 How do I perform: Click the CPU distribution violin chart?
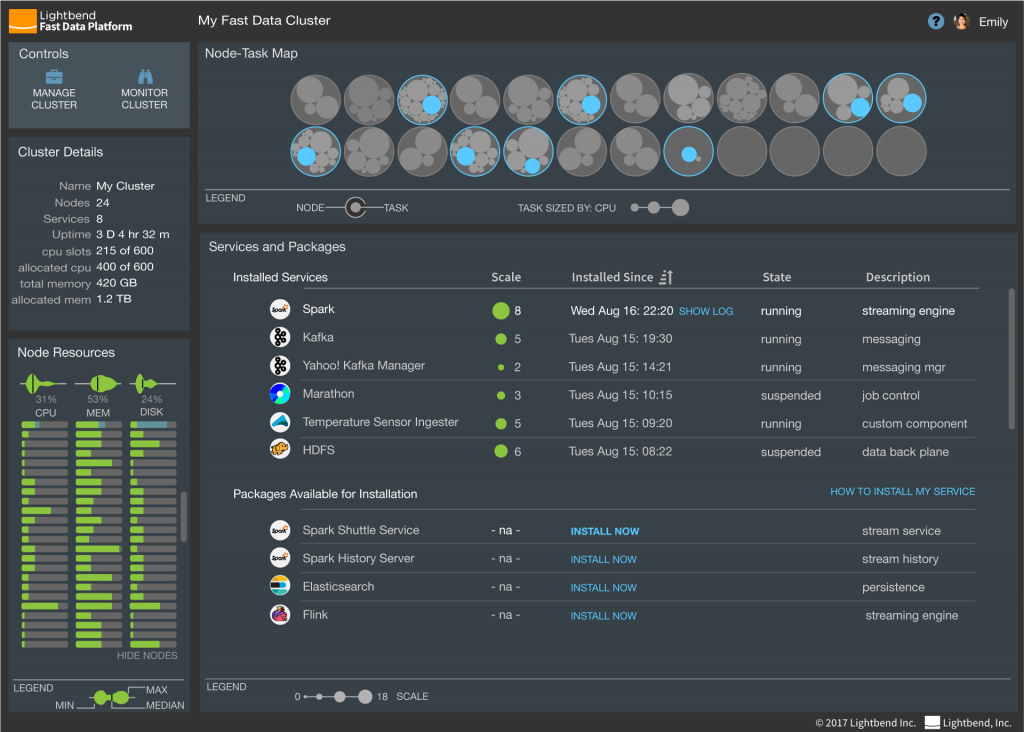pyautogui.click(x=44, y=384)
